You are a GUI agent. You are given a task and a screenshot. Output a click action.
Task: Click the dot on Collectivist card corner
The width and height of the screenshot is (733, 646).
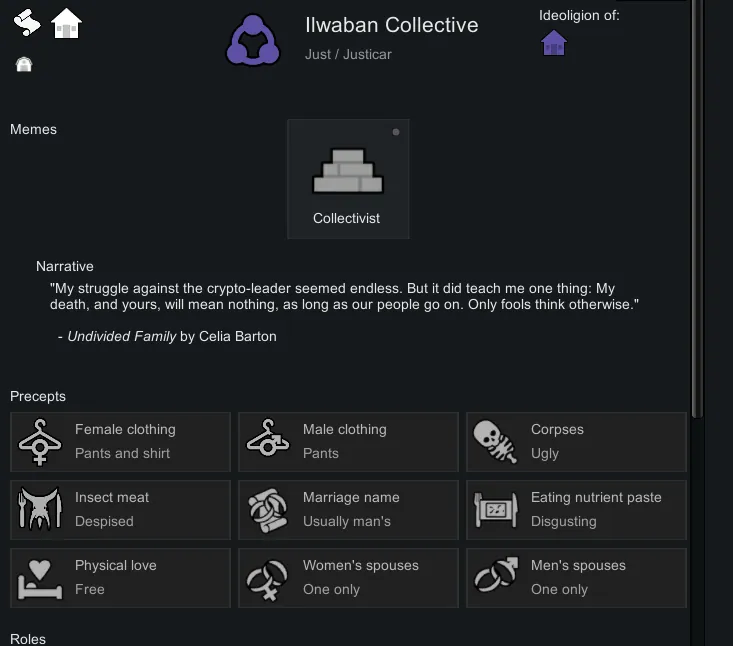coord(396,132)
